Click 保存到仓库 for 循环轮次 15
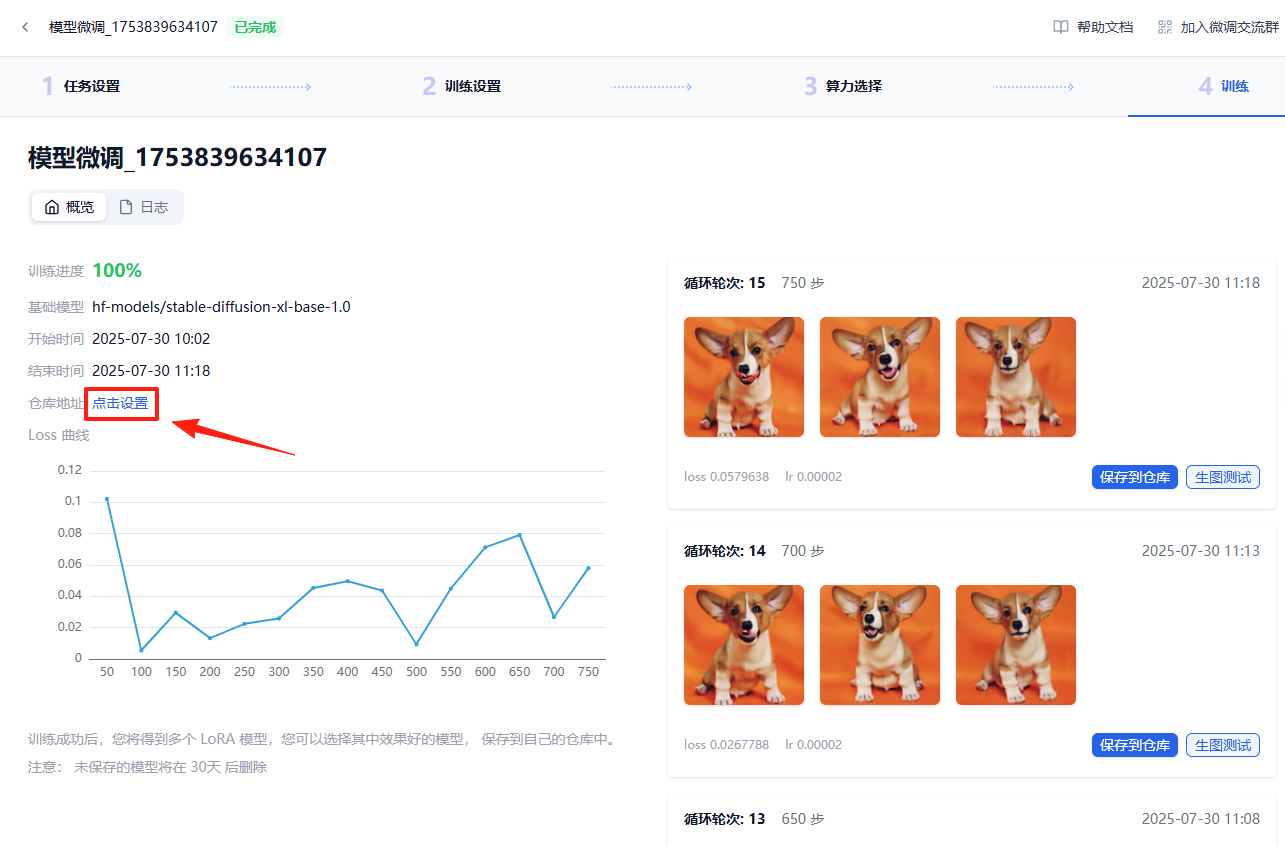The width and height of the screenshot is (1285, 846). [1135, 477]
